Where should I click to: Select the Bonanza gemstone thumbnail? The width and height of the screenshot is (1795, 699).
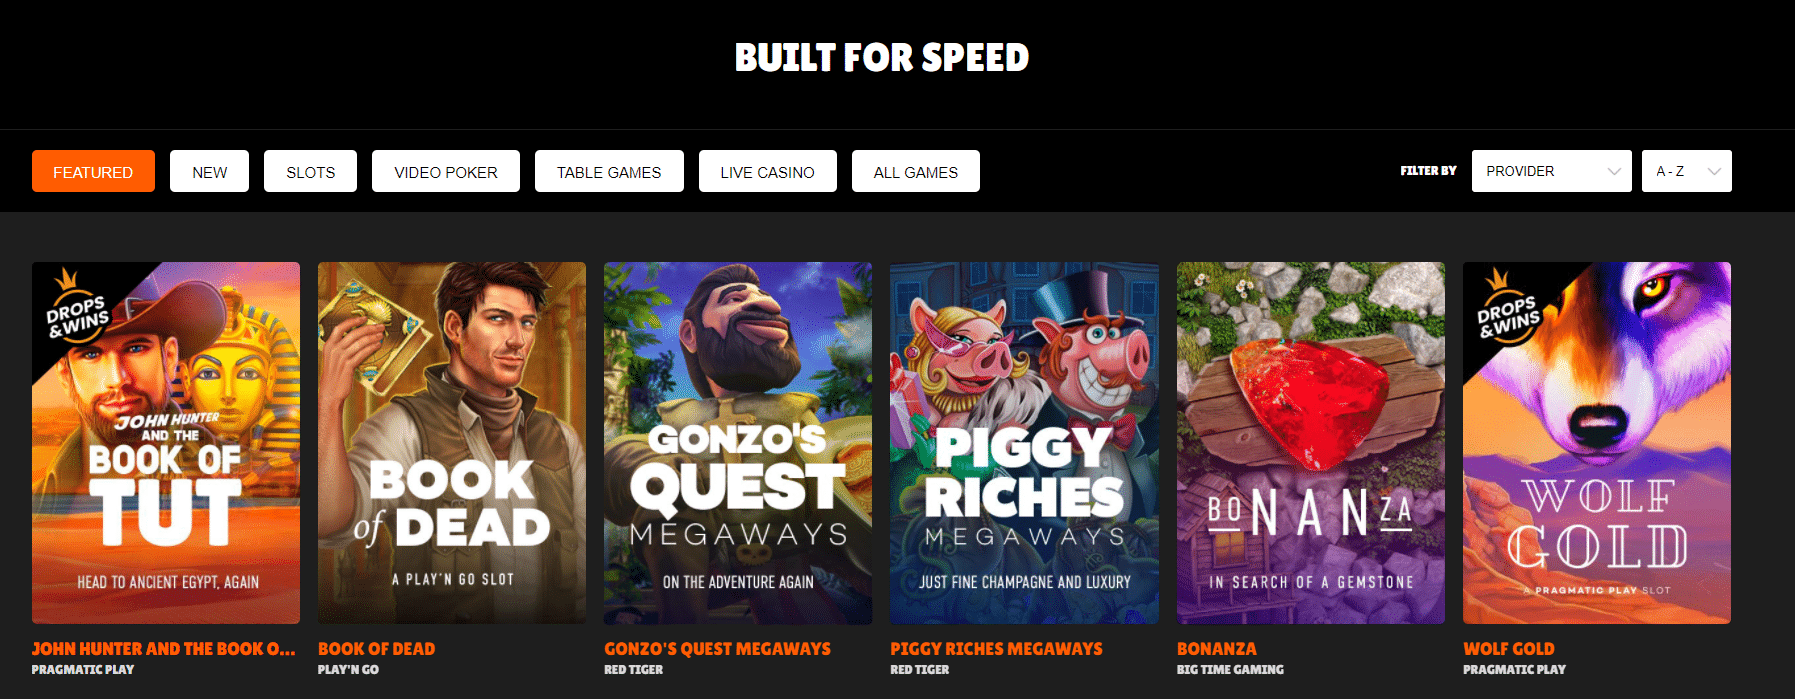(1311, 443)
